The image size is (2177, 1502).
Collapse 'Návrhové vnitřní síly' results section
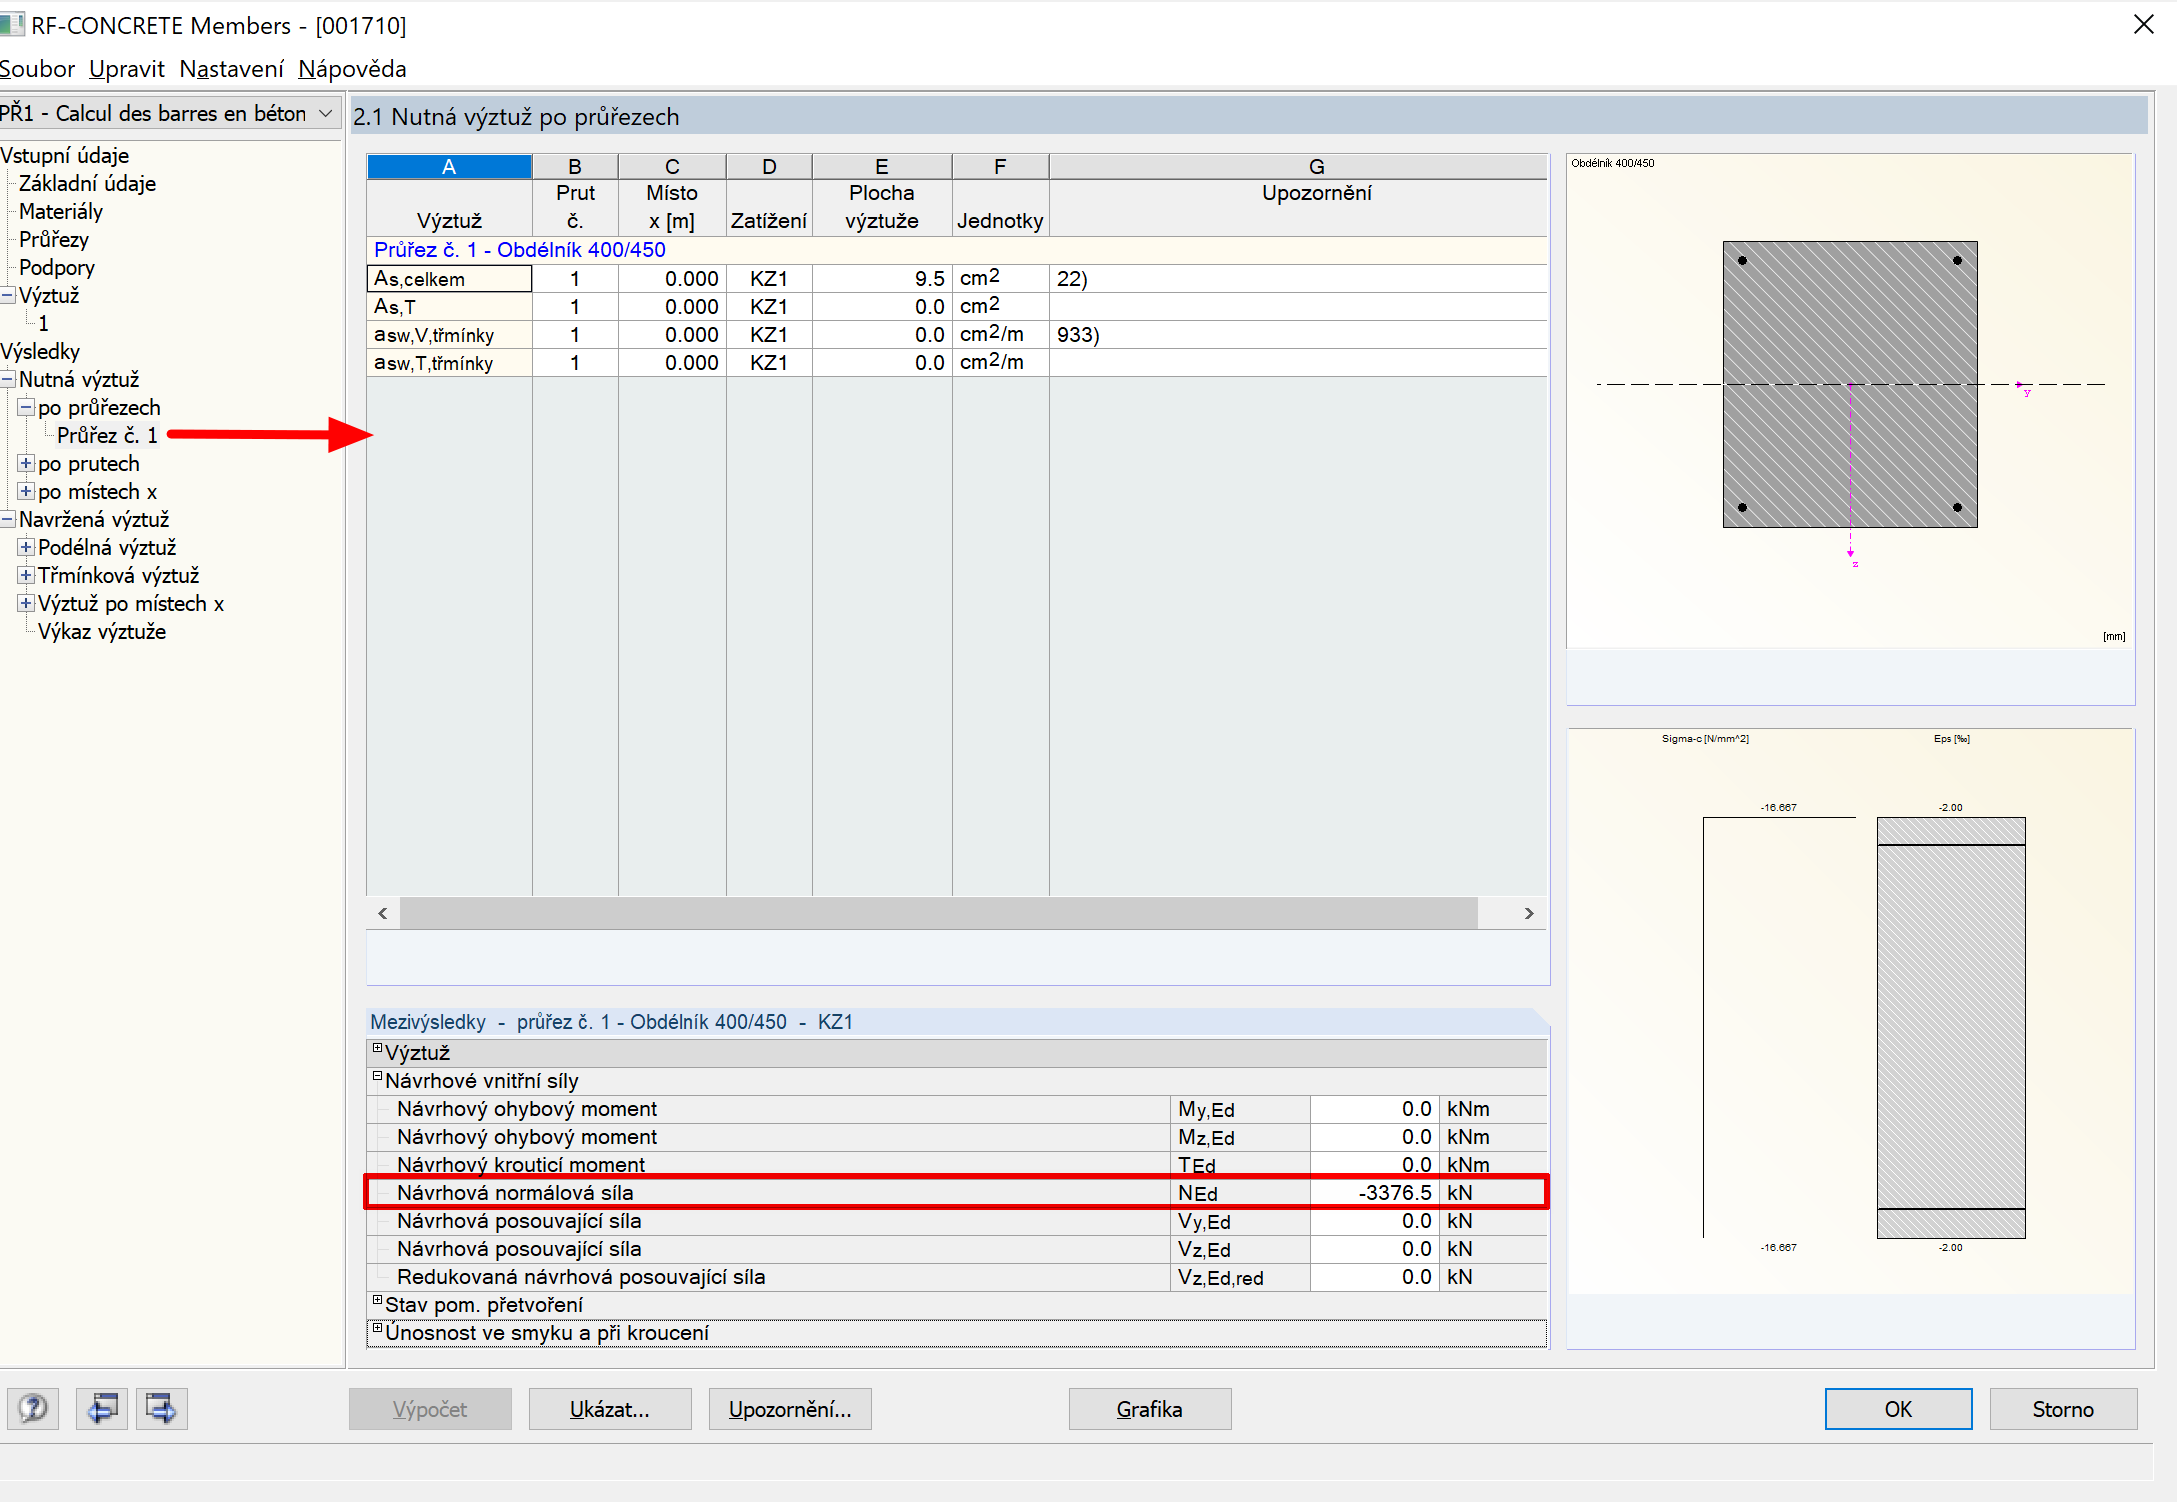378,1077
